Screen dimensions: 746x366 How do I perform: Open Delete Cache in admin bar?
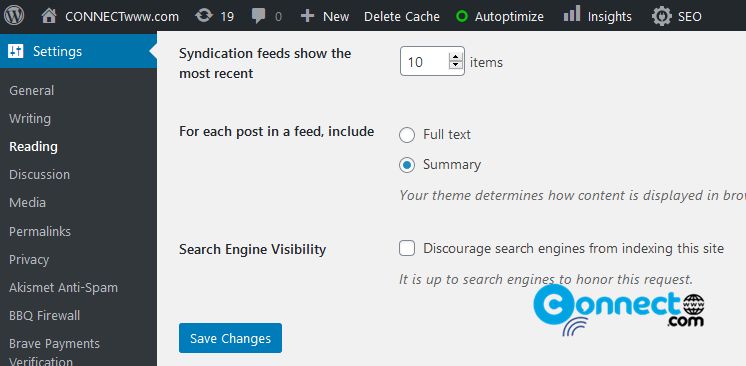point(402,17)
